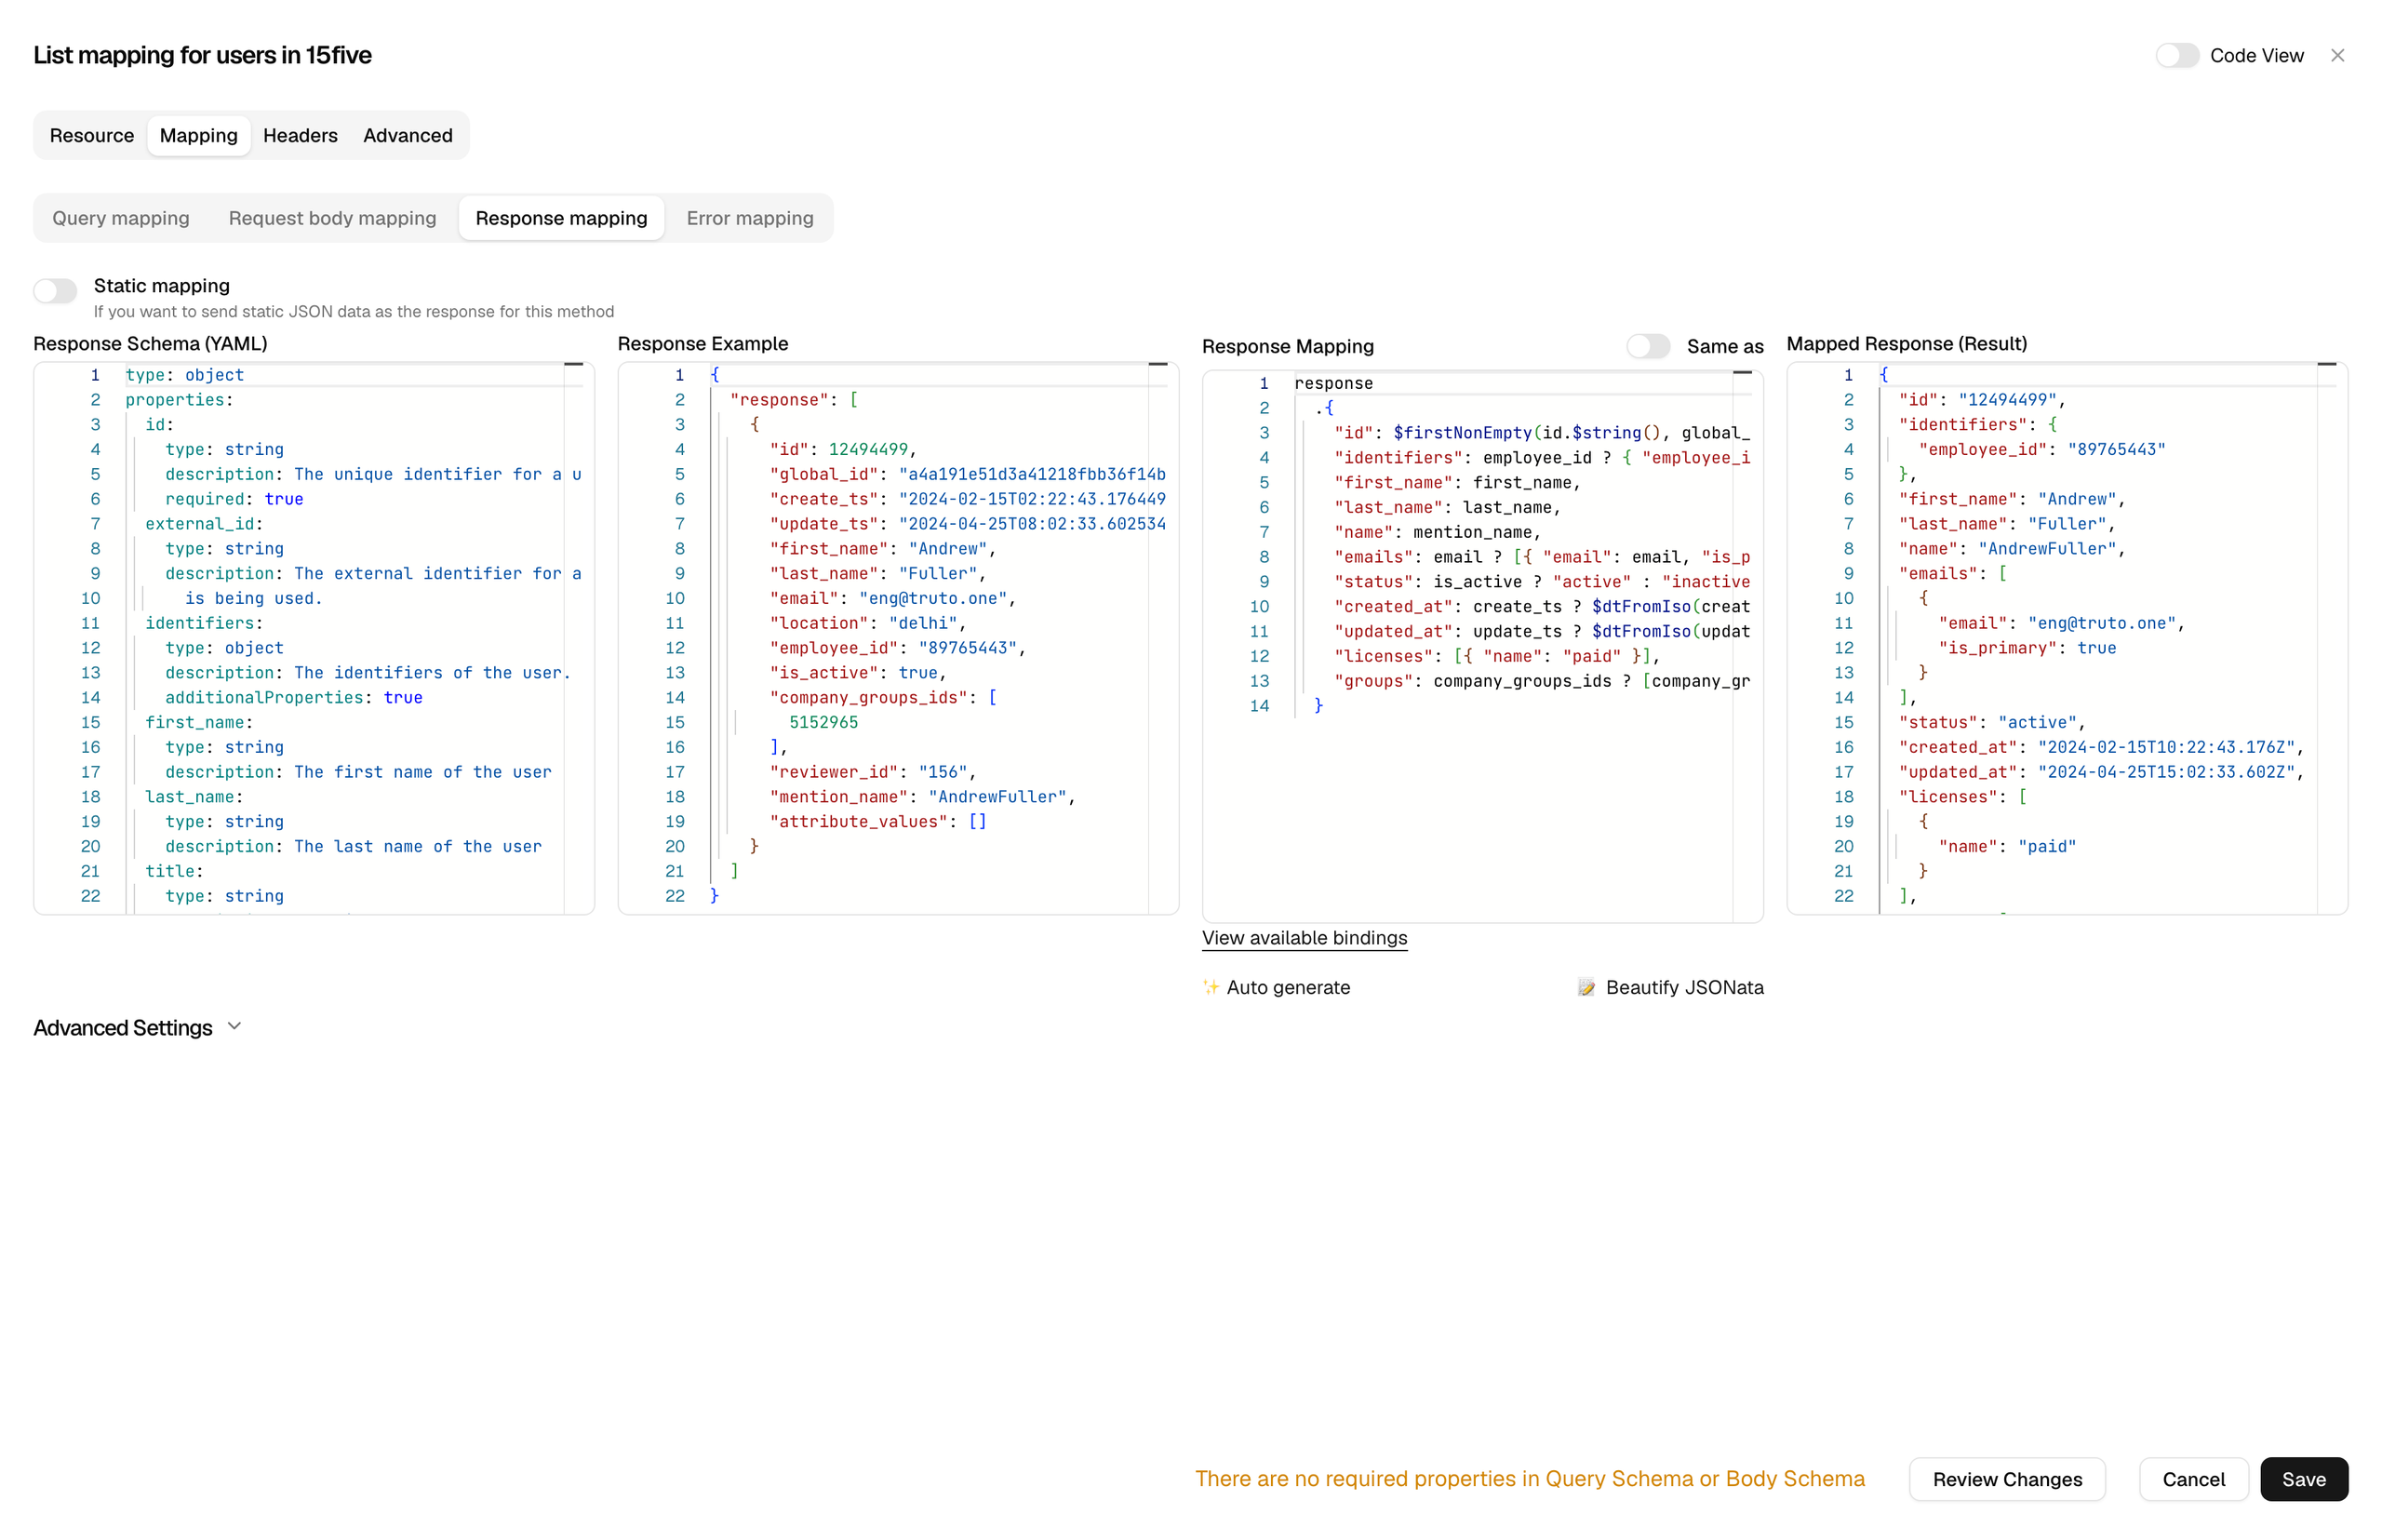Click "status": is_active mapping line
2382x1540 pixels.
coord(1541,582)
